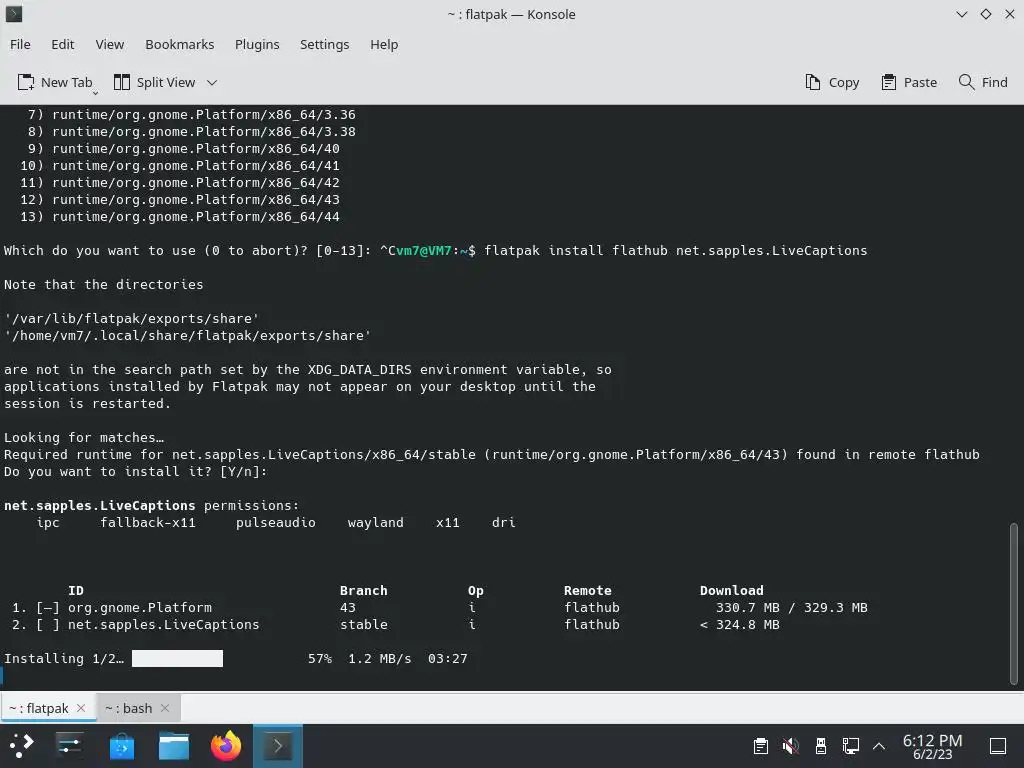Viewport: 1024px width, 768px height.
Task: Click the clock showing 6:12 PM
Action: click(933, 746)
